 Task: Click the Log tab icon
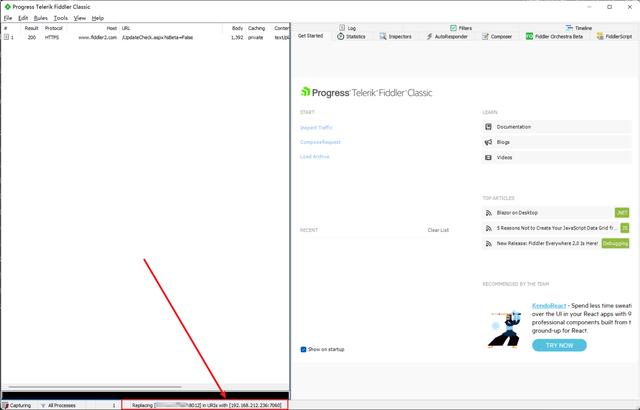[x=341, y=28]
